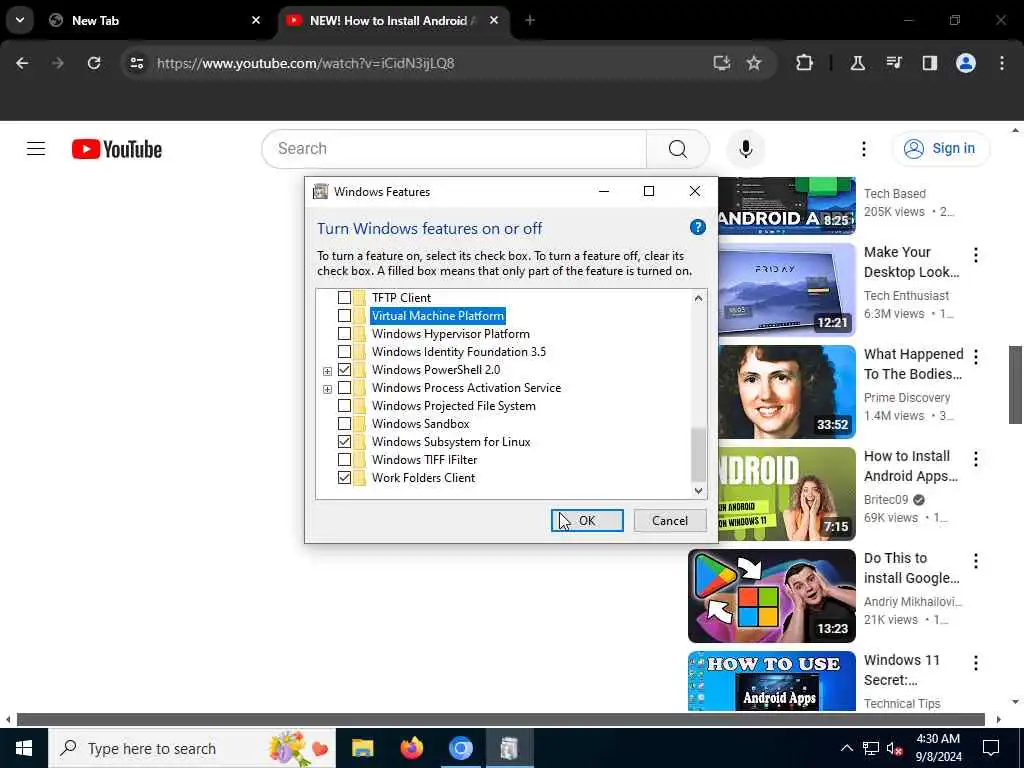
Task: Uncheck Windows Subsystem for Linux
Action: point(344,441)
